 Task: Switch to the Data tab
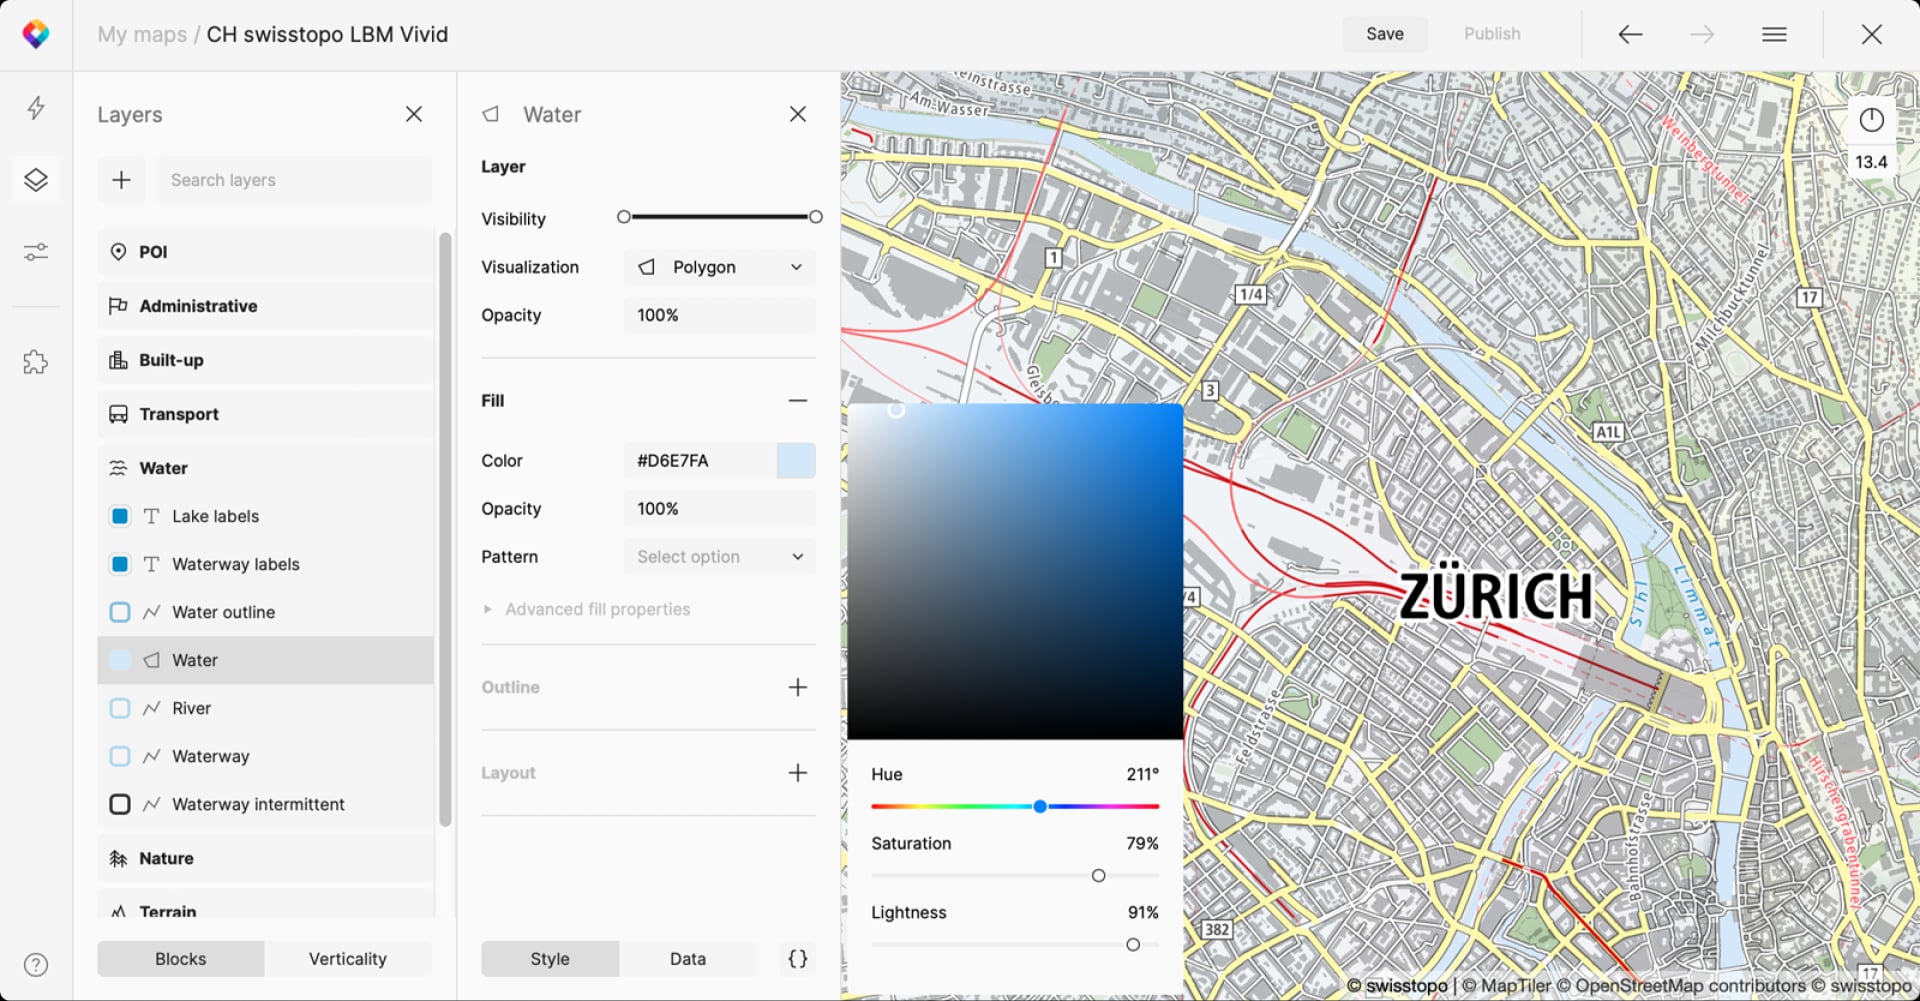(688, 959)
